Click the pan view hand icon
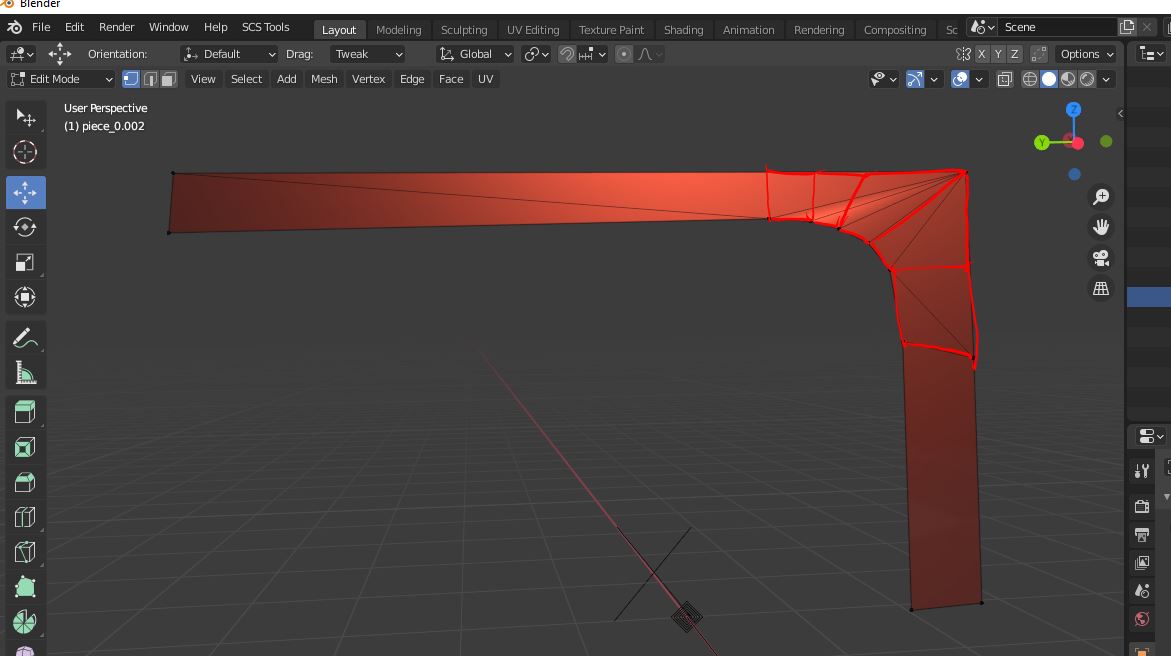The image size is (1171, 656). 1101,227
